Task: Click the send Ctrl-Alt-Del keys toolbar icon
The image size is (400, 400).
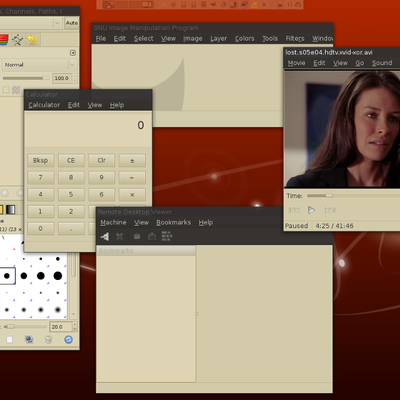Action: click(x=167, y=236)
